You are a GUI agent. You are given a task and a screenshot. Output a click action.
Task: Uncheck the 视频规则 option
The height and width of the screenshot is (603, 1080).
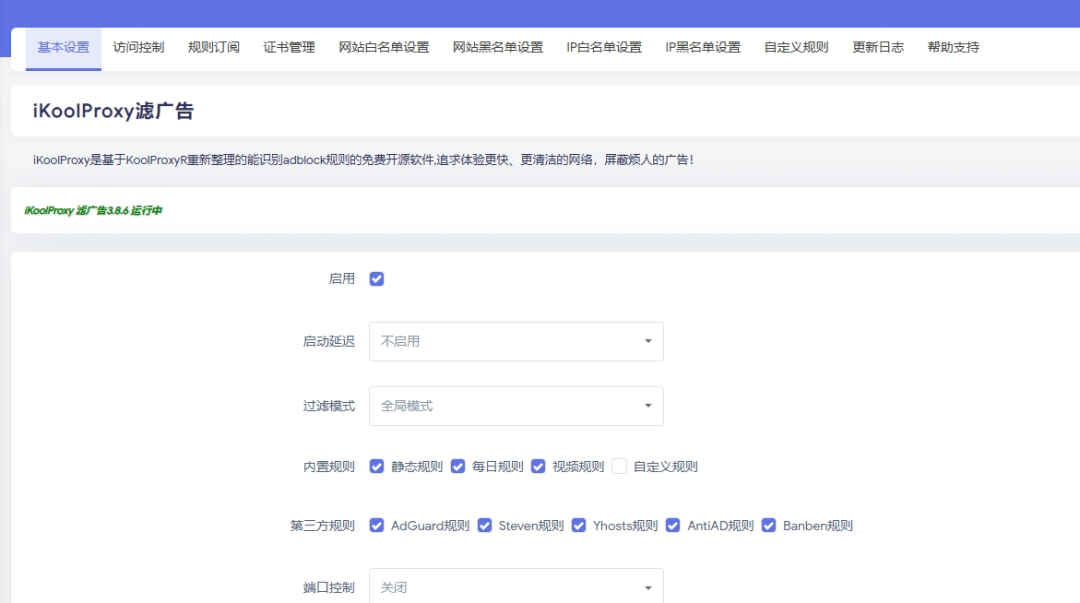tap(538, 466)
